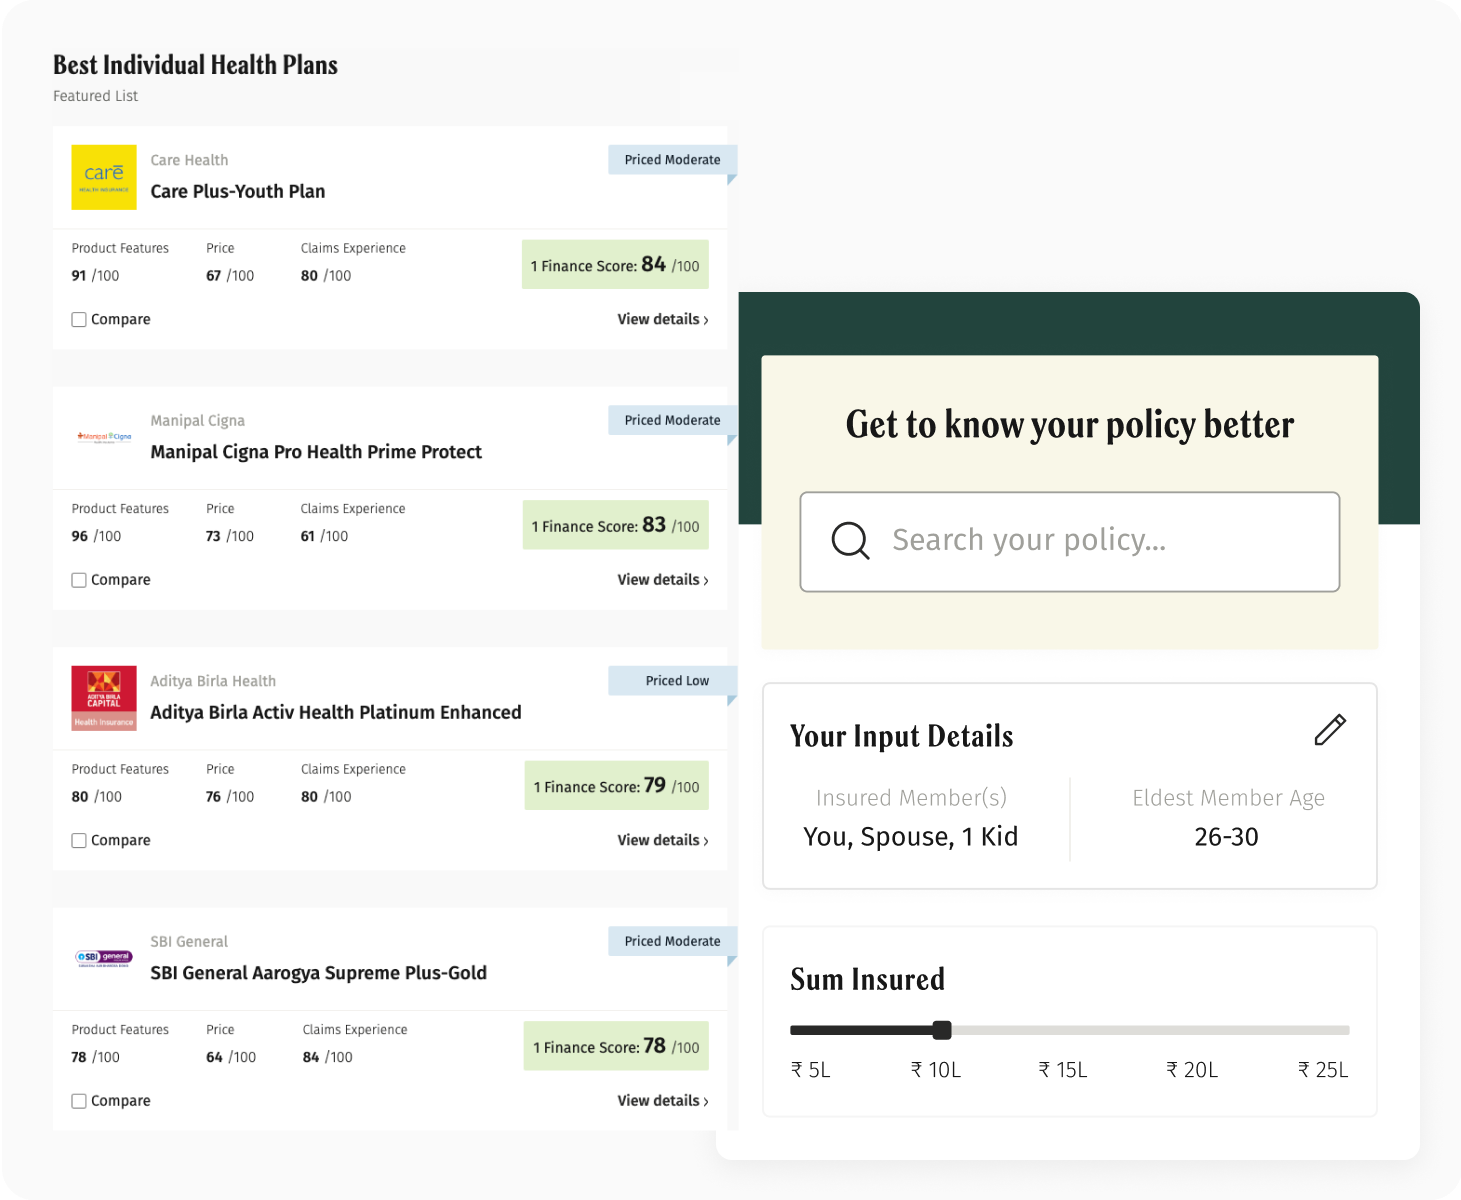Click the Finance Score 84 badge
Image resolution: width=1461 pixels, height=1200 pixels.
pyautogui.click(x=615, y=265)
